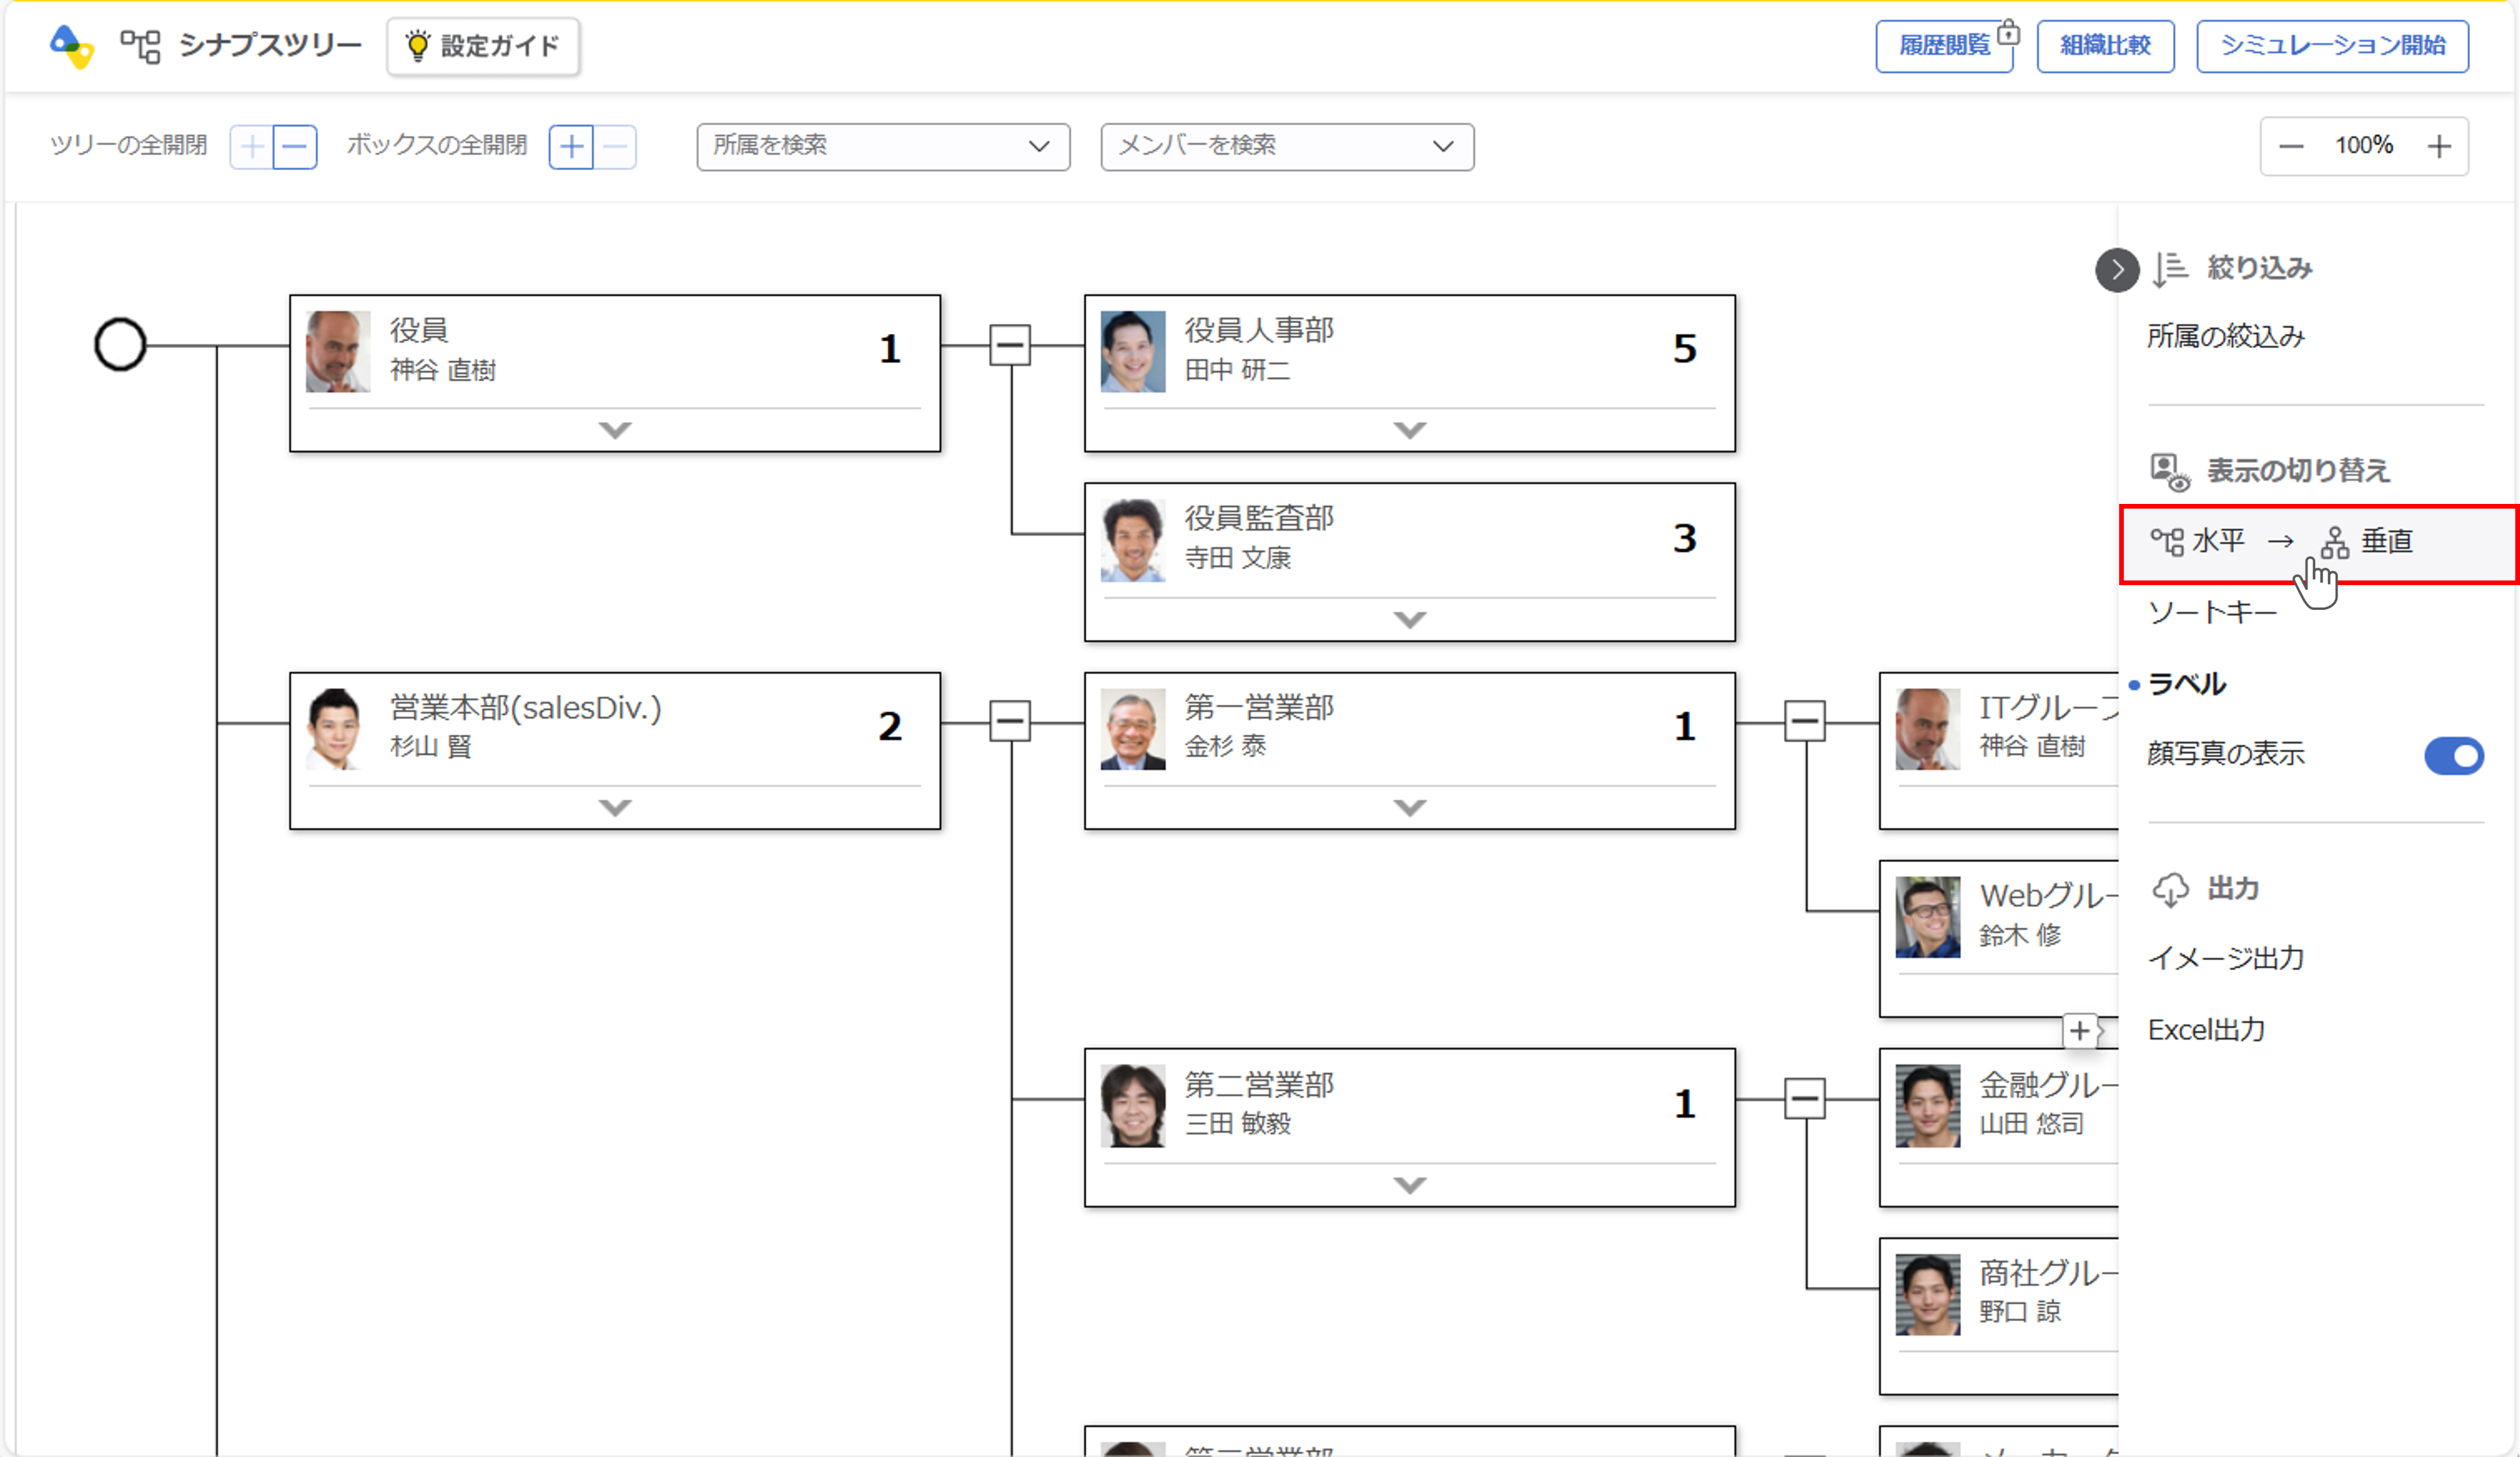The width and height of the screenshot is (2520, 1457).
Task: Collapse the 役員 branch minus toggle
Action: coord(1010,345)
